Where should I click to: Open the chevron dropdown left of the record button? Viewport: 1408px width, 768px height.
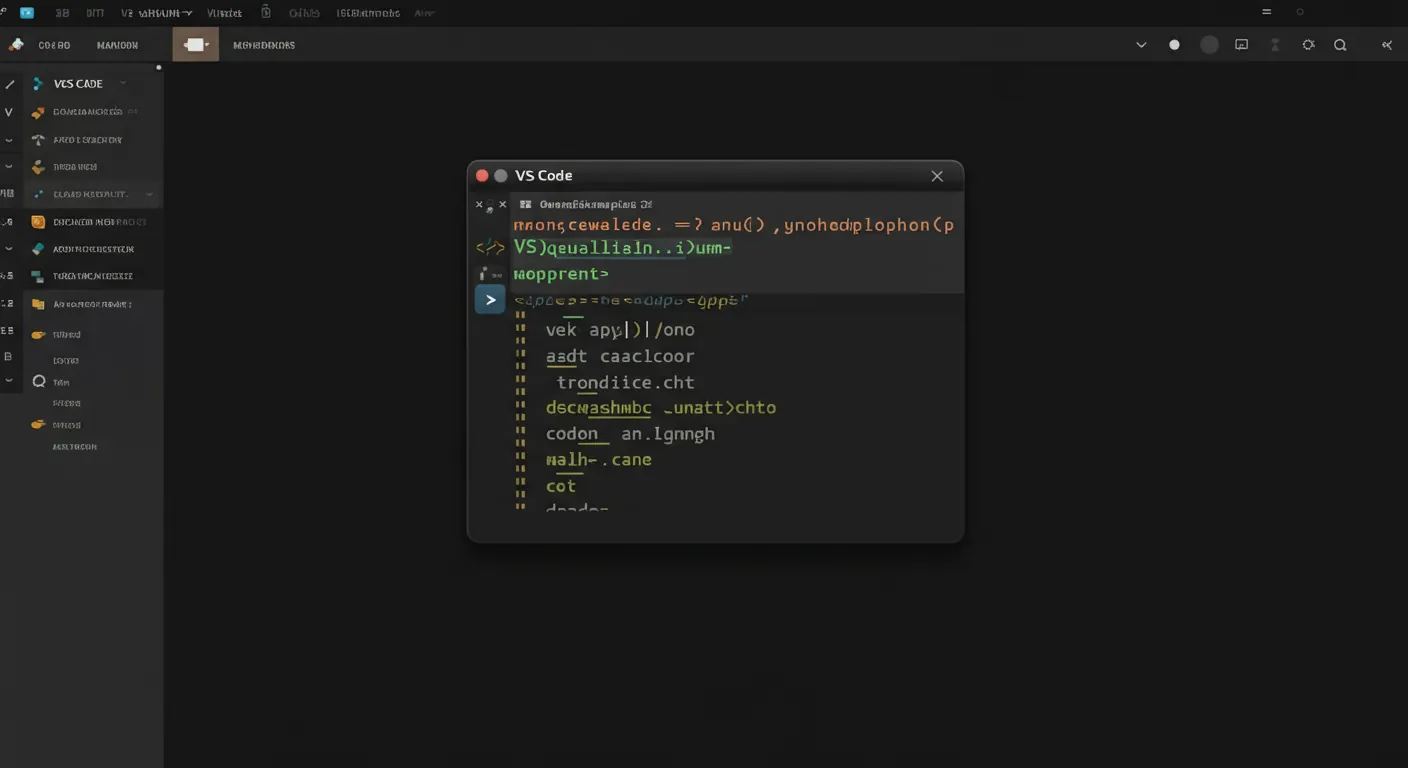pos(1140,44)
